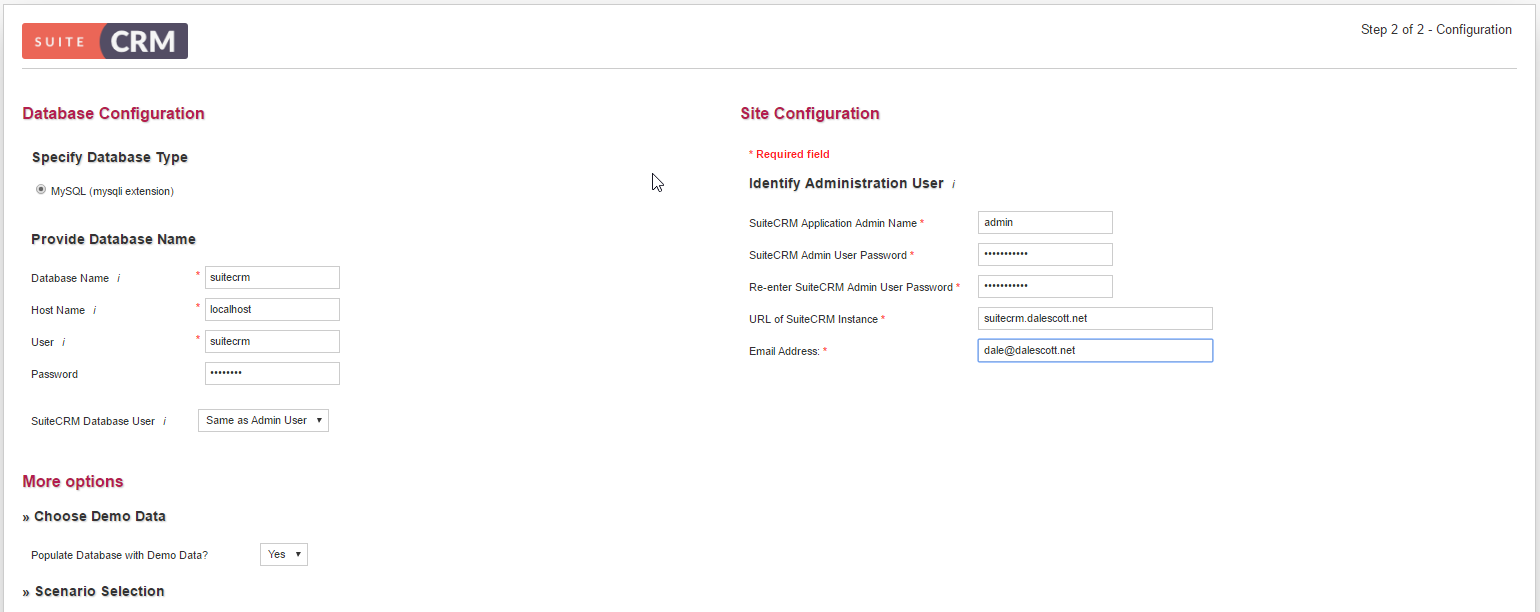Click the URL of SuiteCRM Instance field
Image resolution: width=1540 pixels, height=612 pixels.
point(1095,318)
